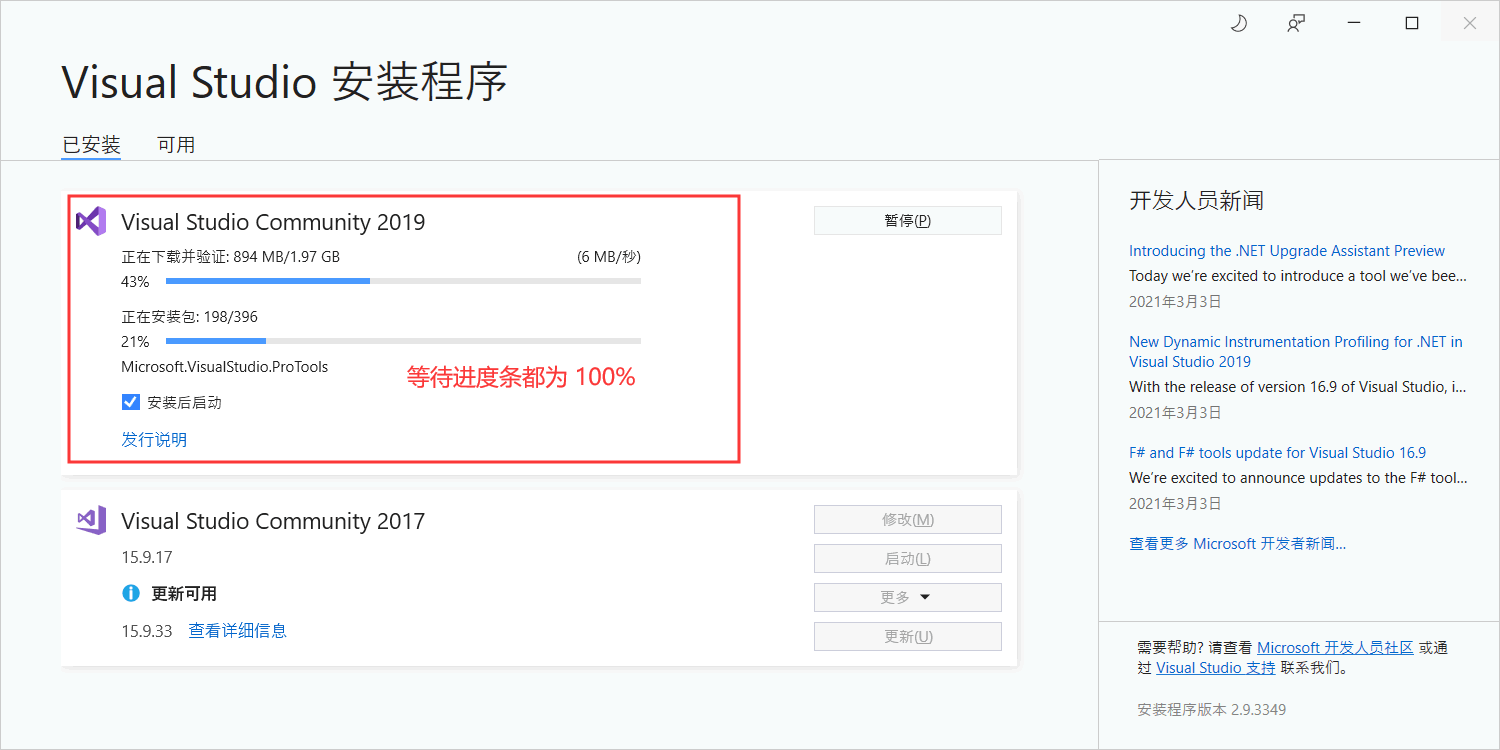Image resolution: width=1500 pixels, height=750 pixels.
Task: Open the Visual Studio 支持 link
Action: 1215,668
